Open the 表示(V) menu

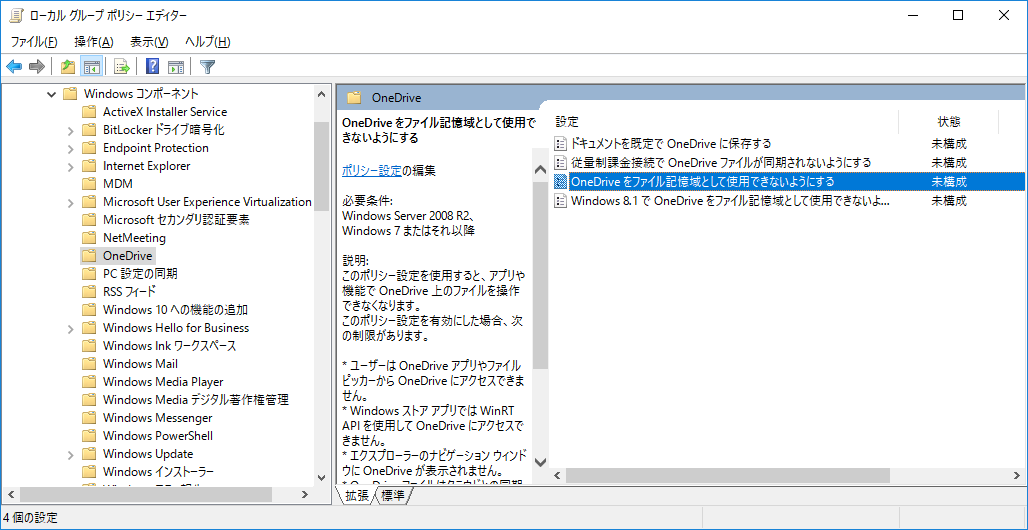click(x=149, y=42)
